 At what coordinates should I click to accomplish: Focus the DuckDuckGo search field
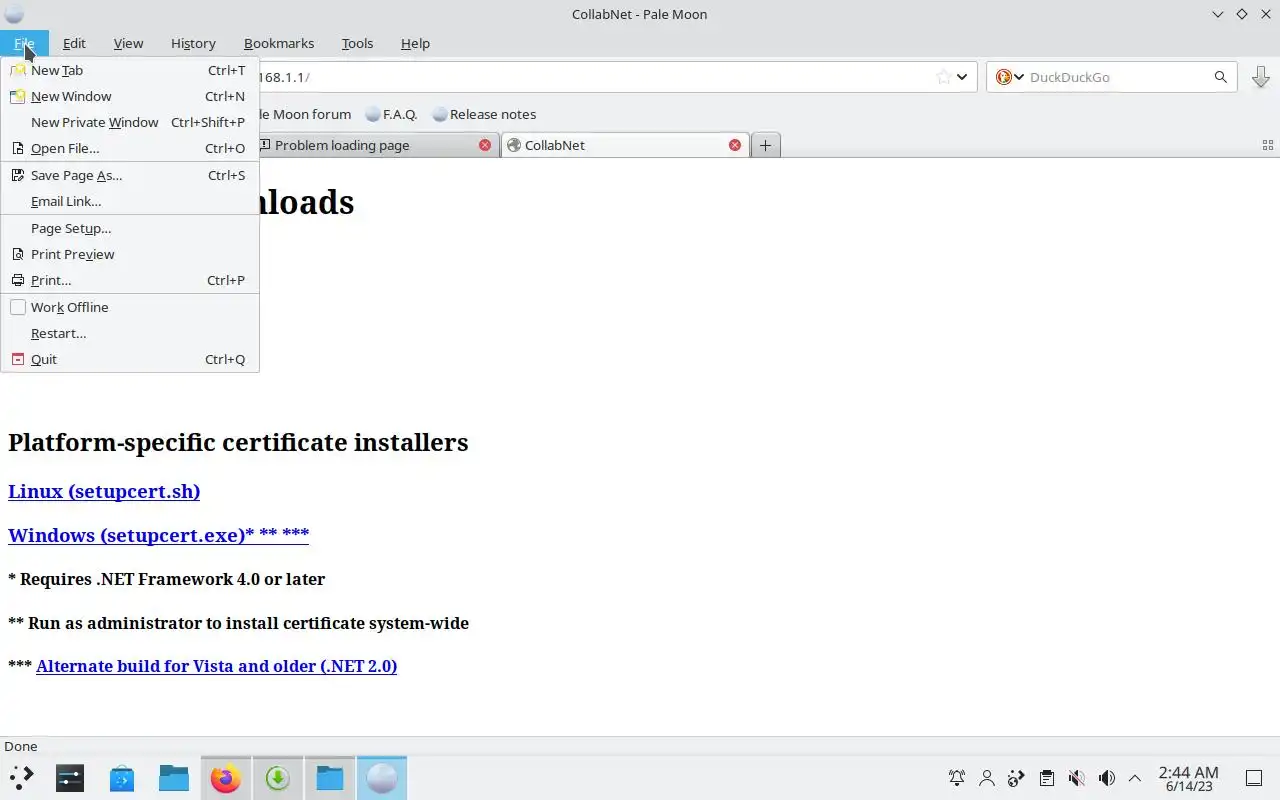click(x=1118, y=77)
